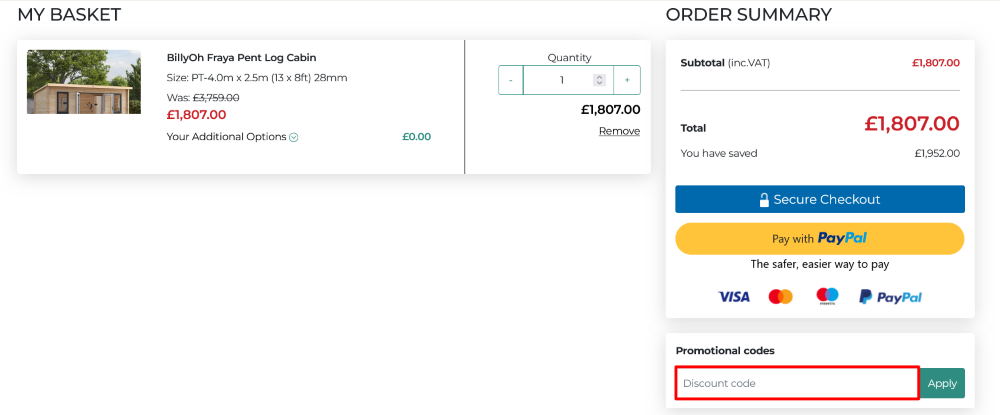
Task: Click the additional options price £0.00
Action: [x=416, y=136]
